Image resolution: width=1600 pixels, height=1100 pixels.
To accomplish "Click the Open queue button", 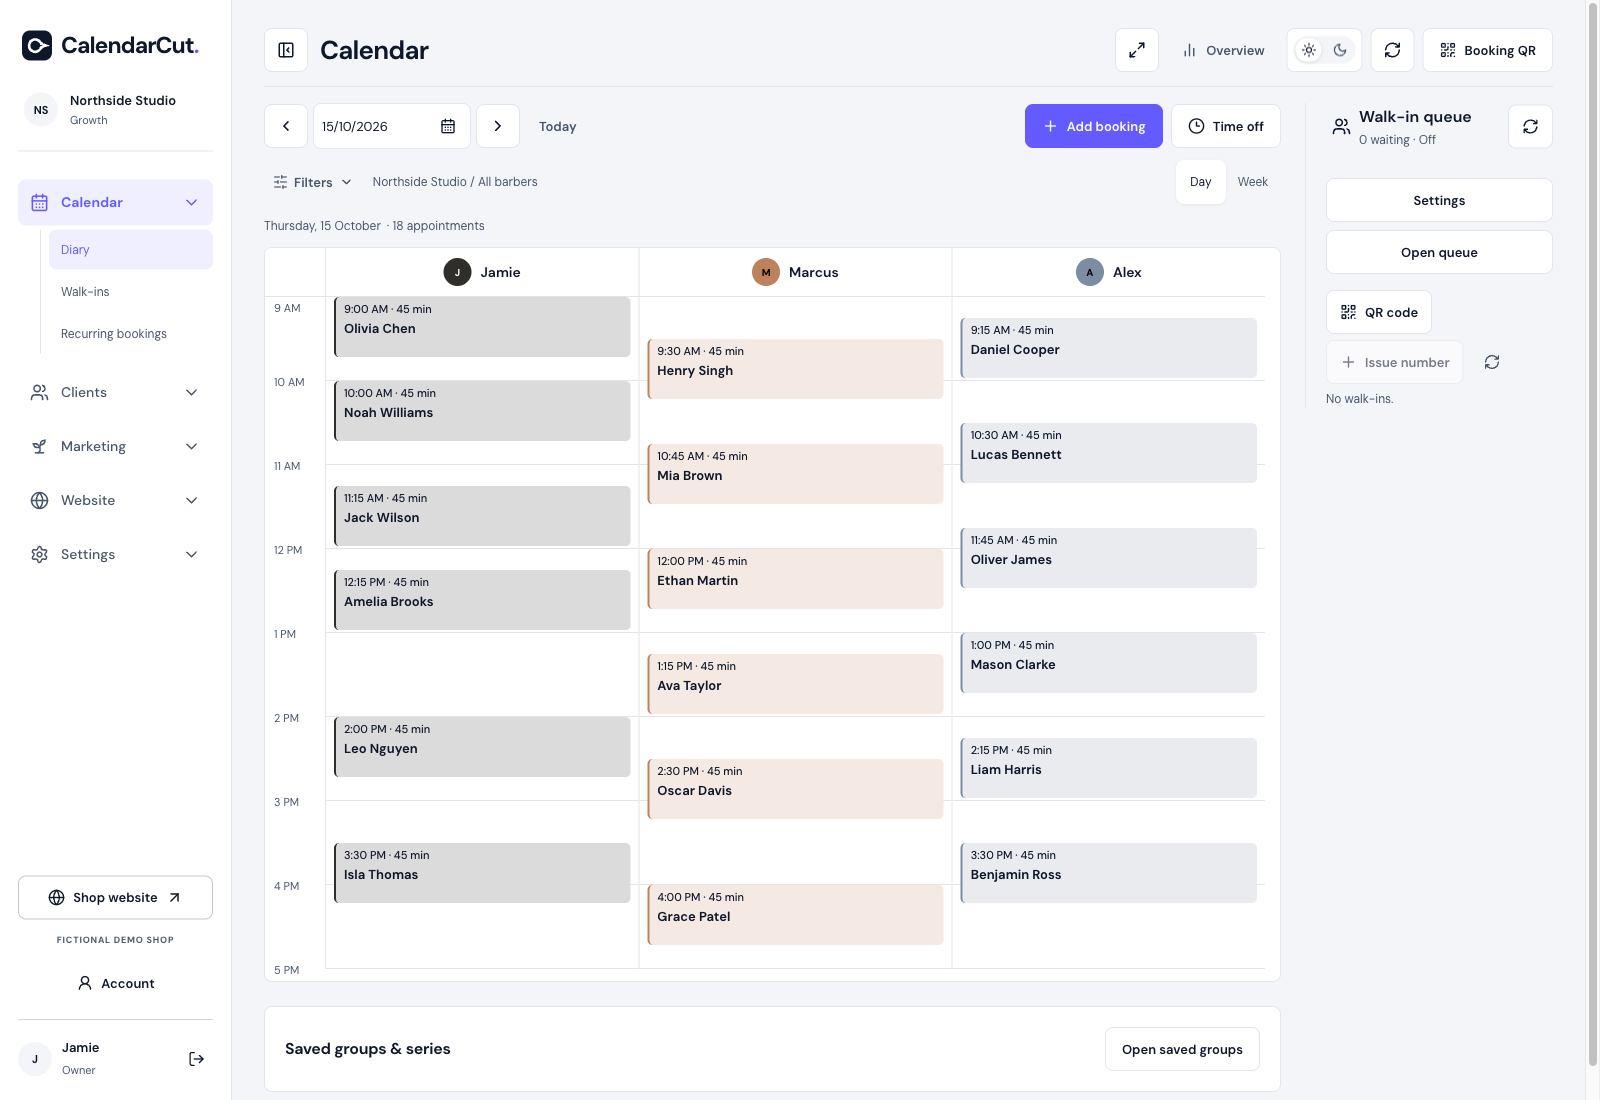I will [1439, 252].
